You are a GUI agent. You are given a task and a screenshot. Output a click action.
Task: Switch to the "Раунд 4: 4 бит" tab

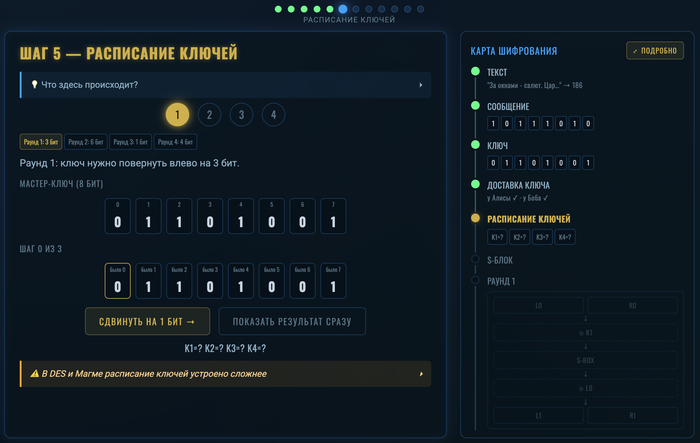tap(175, 142)
